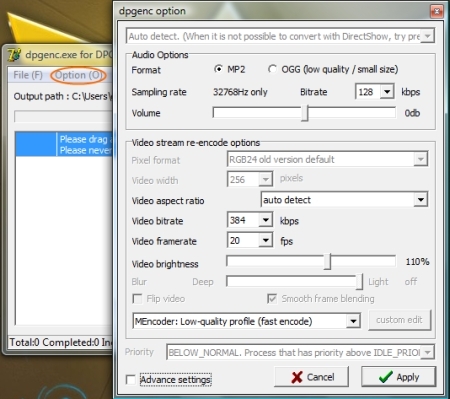Enable Advance settings checkbox
450x399 pixels.
click(131, 380)
